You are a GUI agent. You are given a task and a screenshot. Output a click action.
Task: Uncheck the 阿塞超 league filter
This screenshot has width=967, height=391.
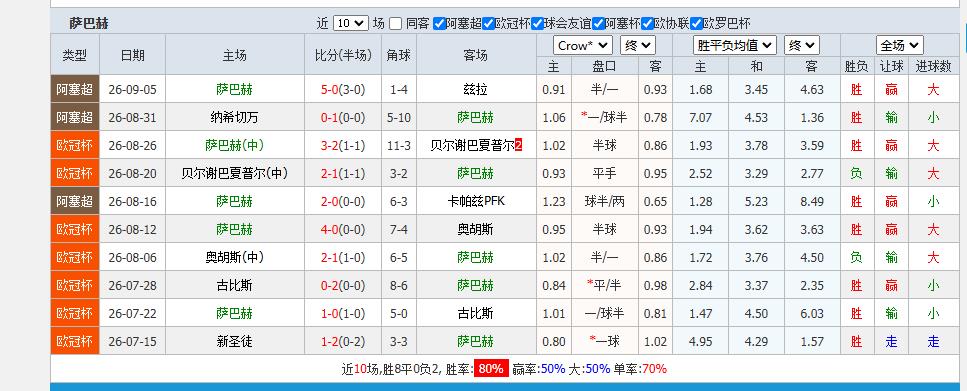pyautogui.click(x=439, y=23)
